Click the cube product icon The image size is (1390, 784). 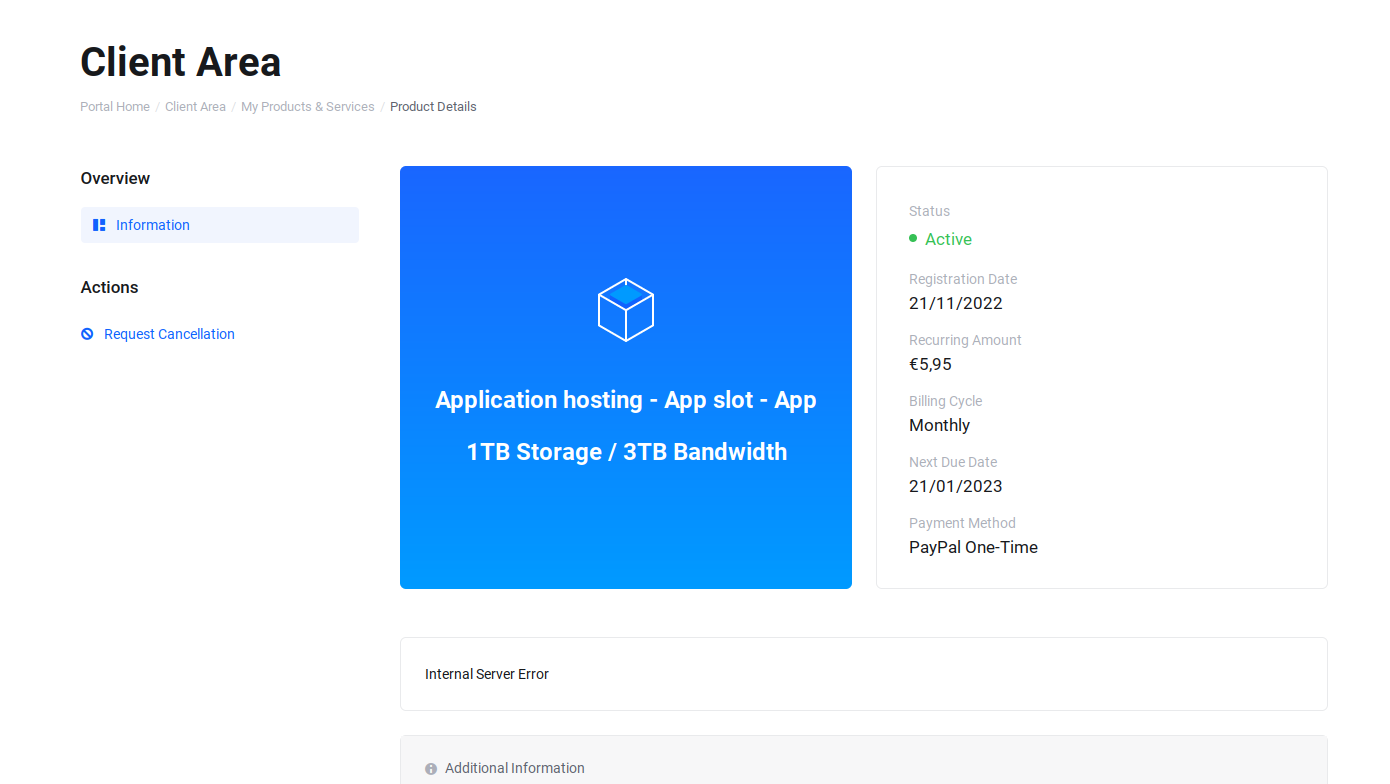[626, 310]
